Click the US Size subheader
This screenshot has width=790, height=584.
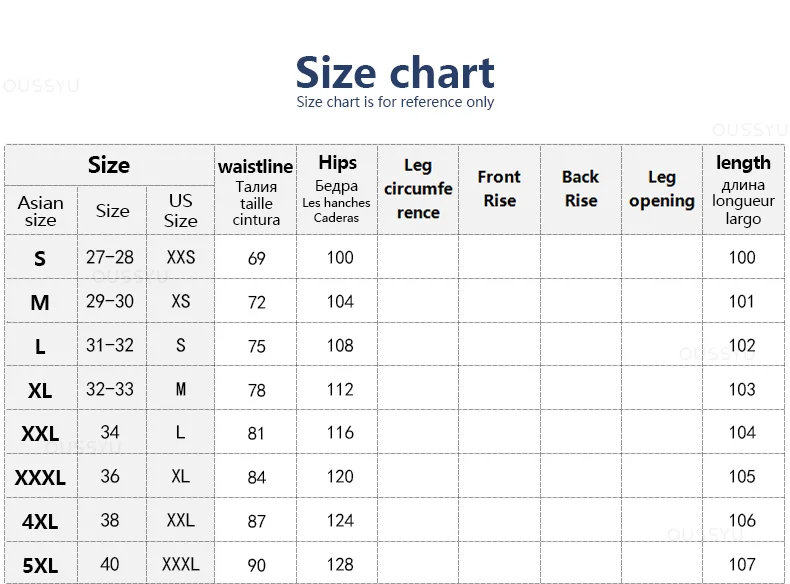[x=180, y=211]
